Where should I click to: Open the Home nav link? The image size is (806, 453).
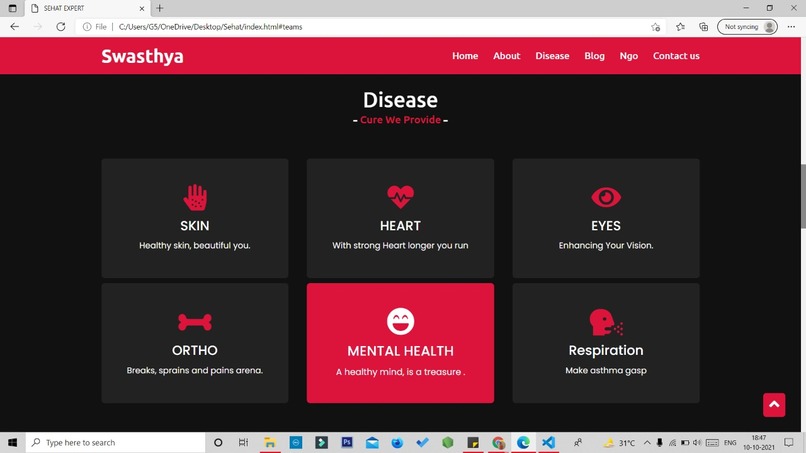tap(465, 56)
